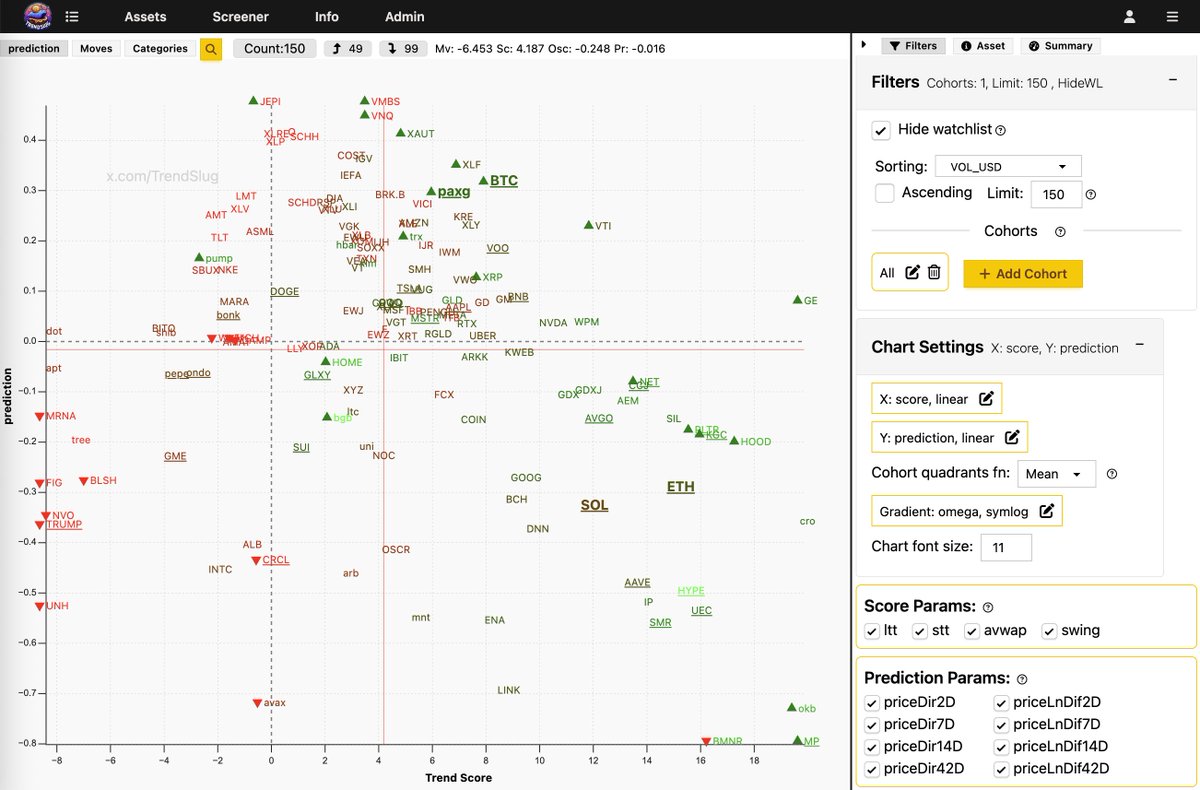
Task: Select the Moves view tab
Action: 96,48
